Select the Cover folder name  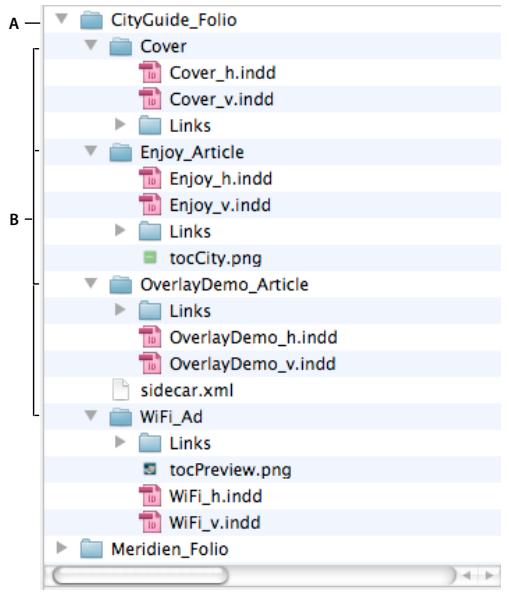point(163,46)
